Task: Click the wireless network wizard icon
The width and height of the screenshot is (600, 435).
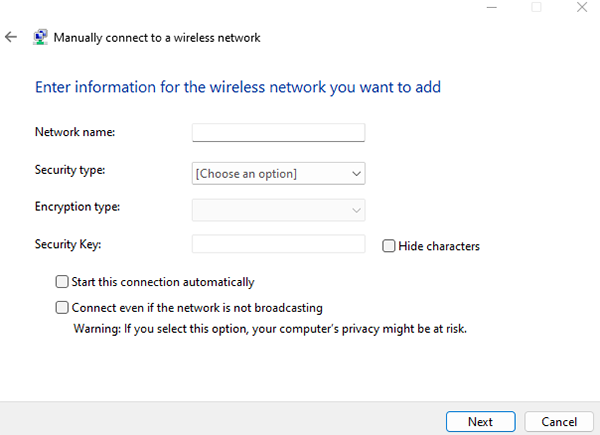Action: [40, 37]
